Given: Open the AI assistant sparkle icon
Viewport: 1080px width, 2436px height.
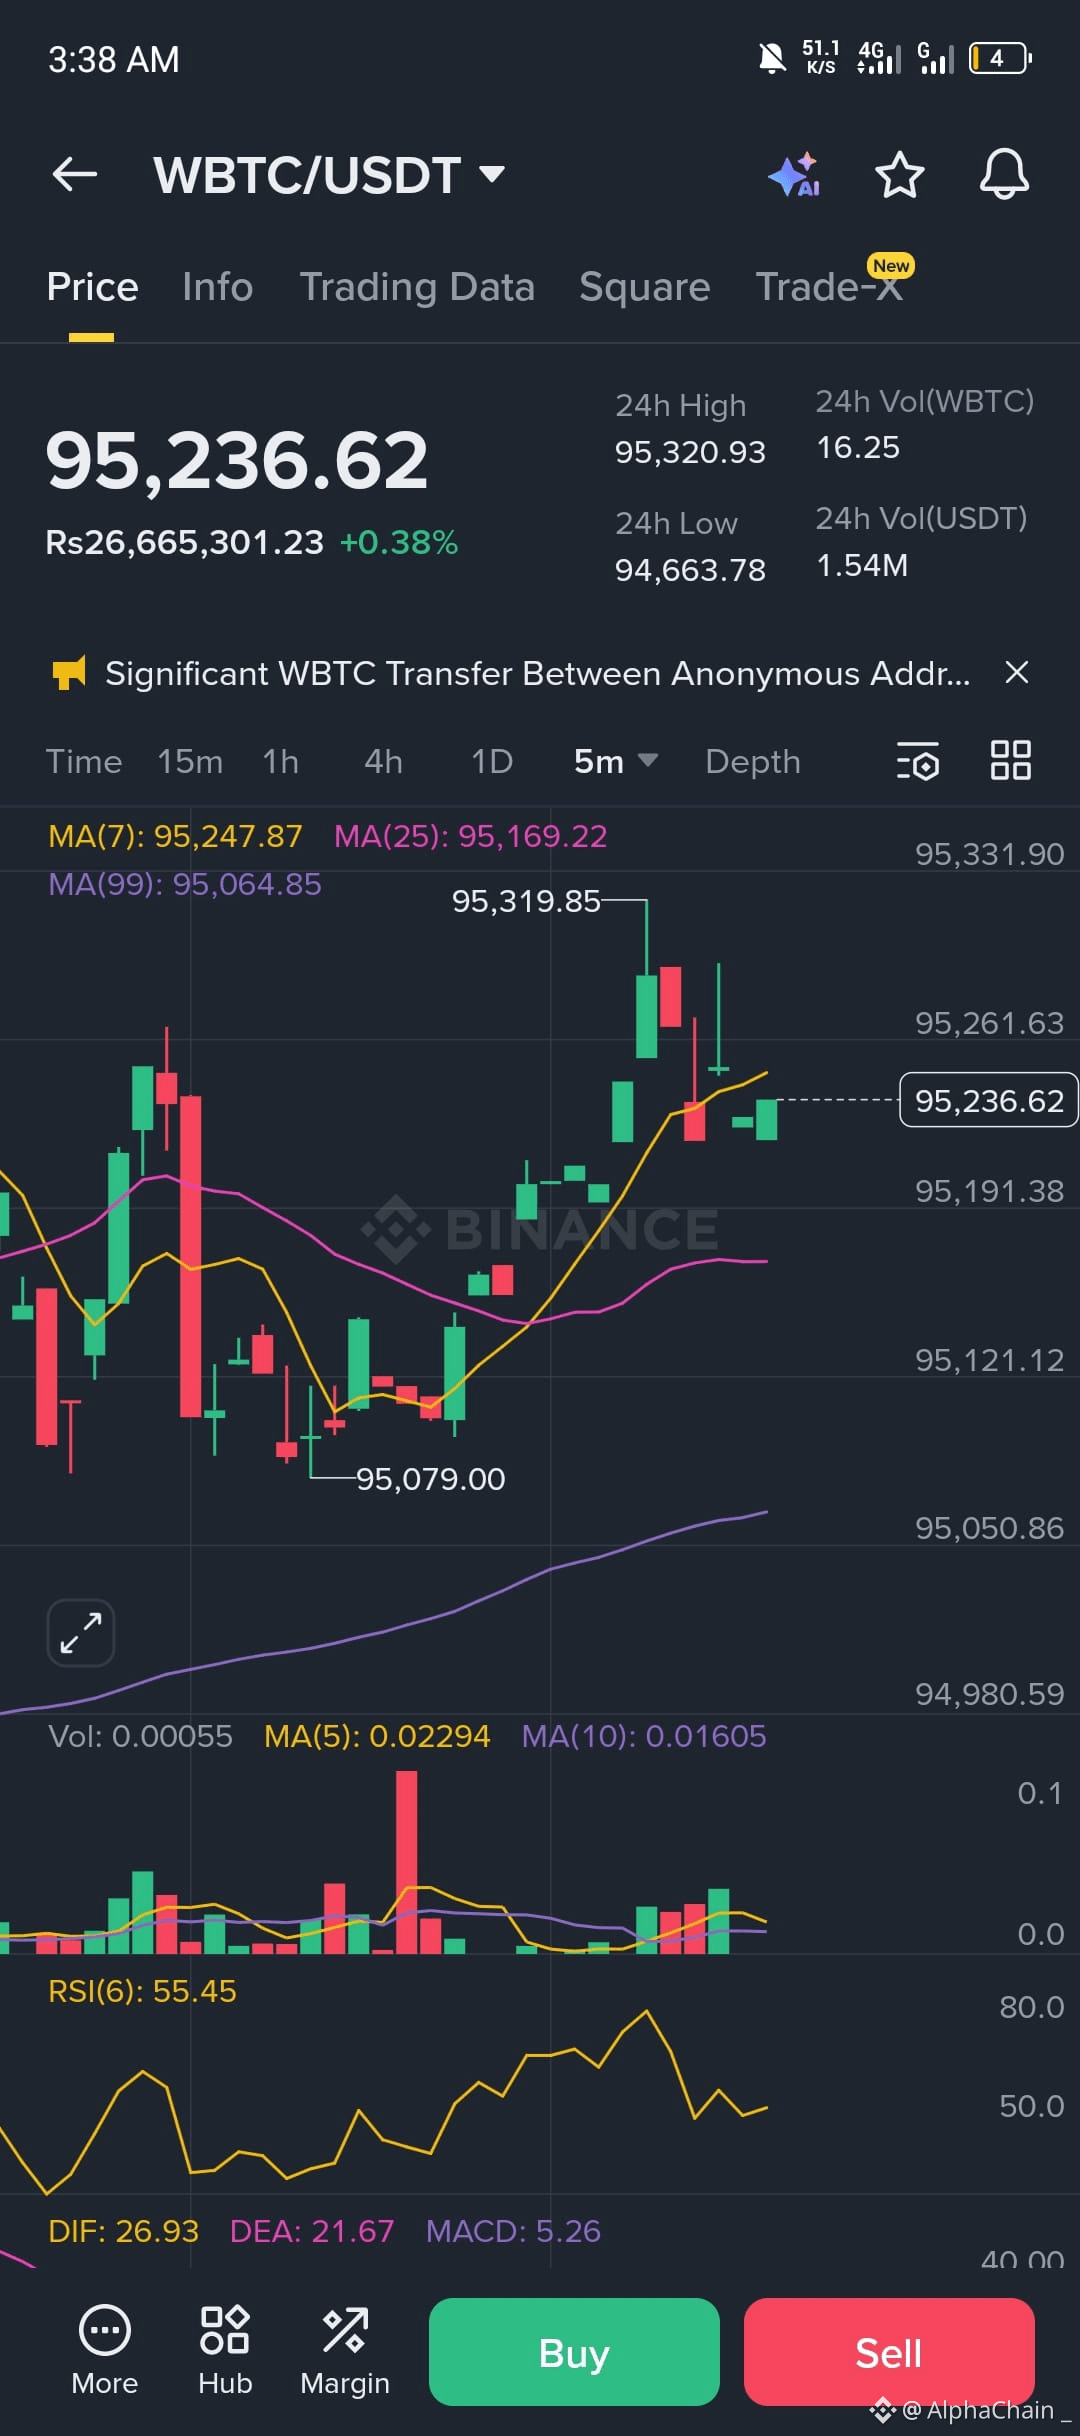Looking at the screenshot, I should click(x=795, y=174).
